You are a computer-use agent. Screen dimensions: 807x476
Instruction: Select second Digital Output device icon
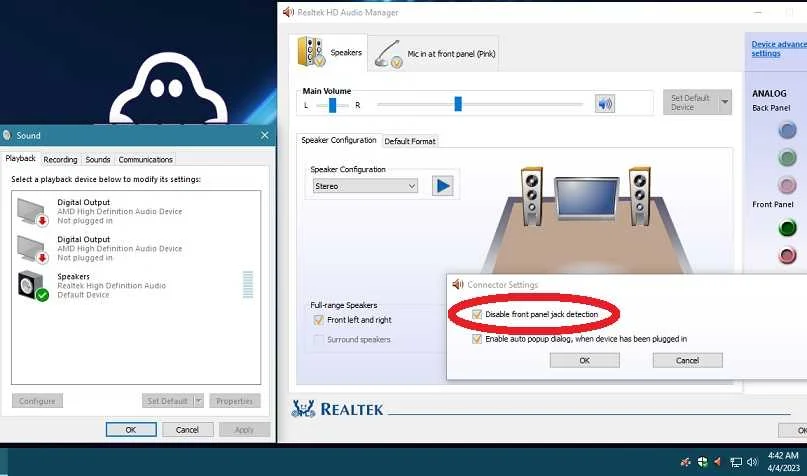point(32,249)
